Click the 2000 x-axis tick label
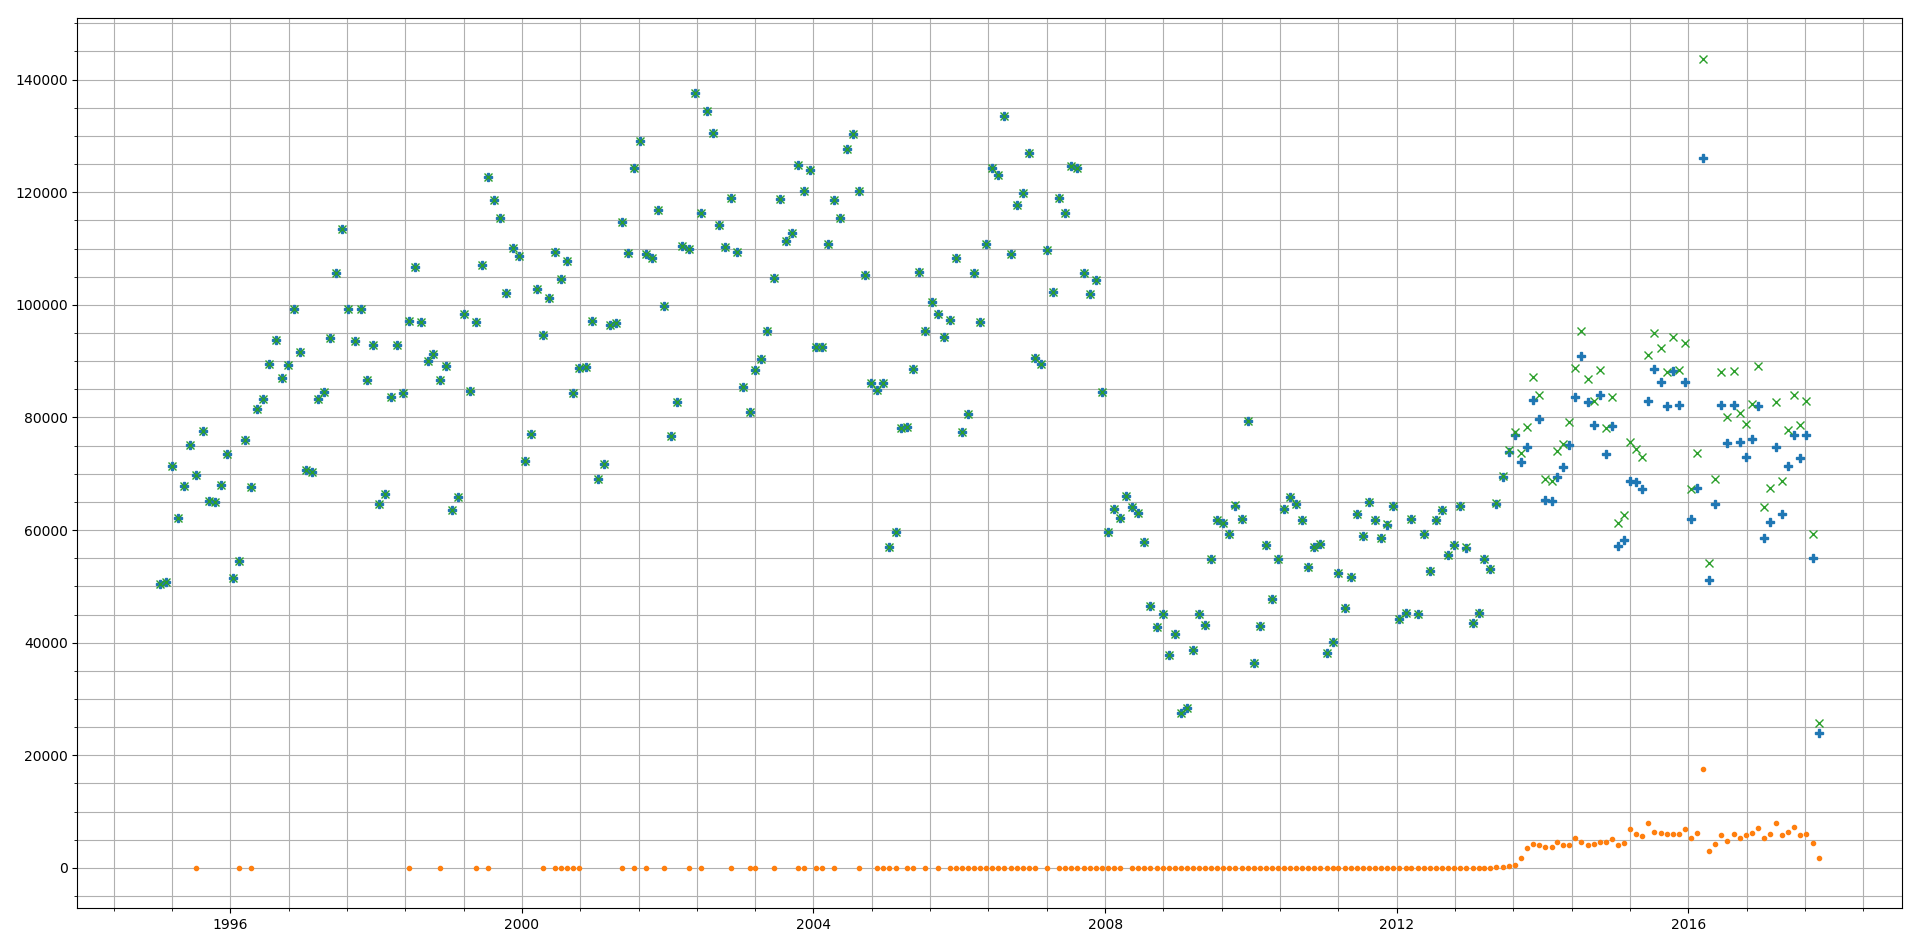 click(521, 924)
